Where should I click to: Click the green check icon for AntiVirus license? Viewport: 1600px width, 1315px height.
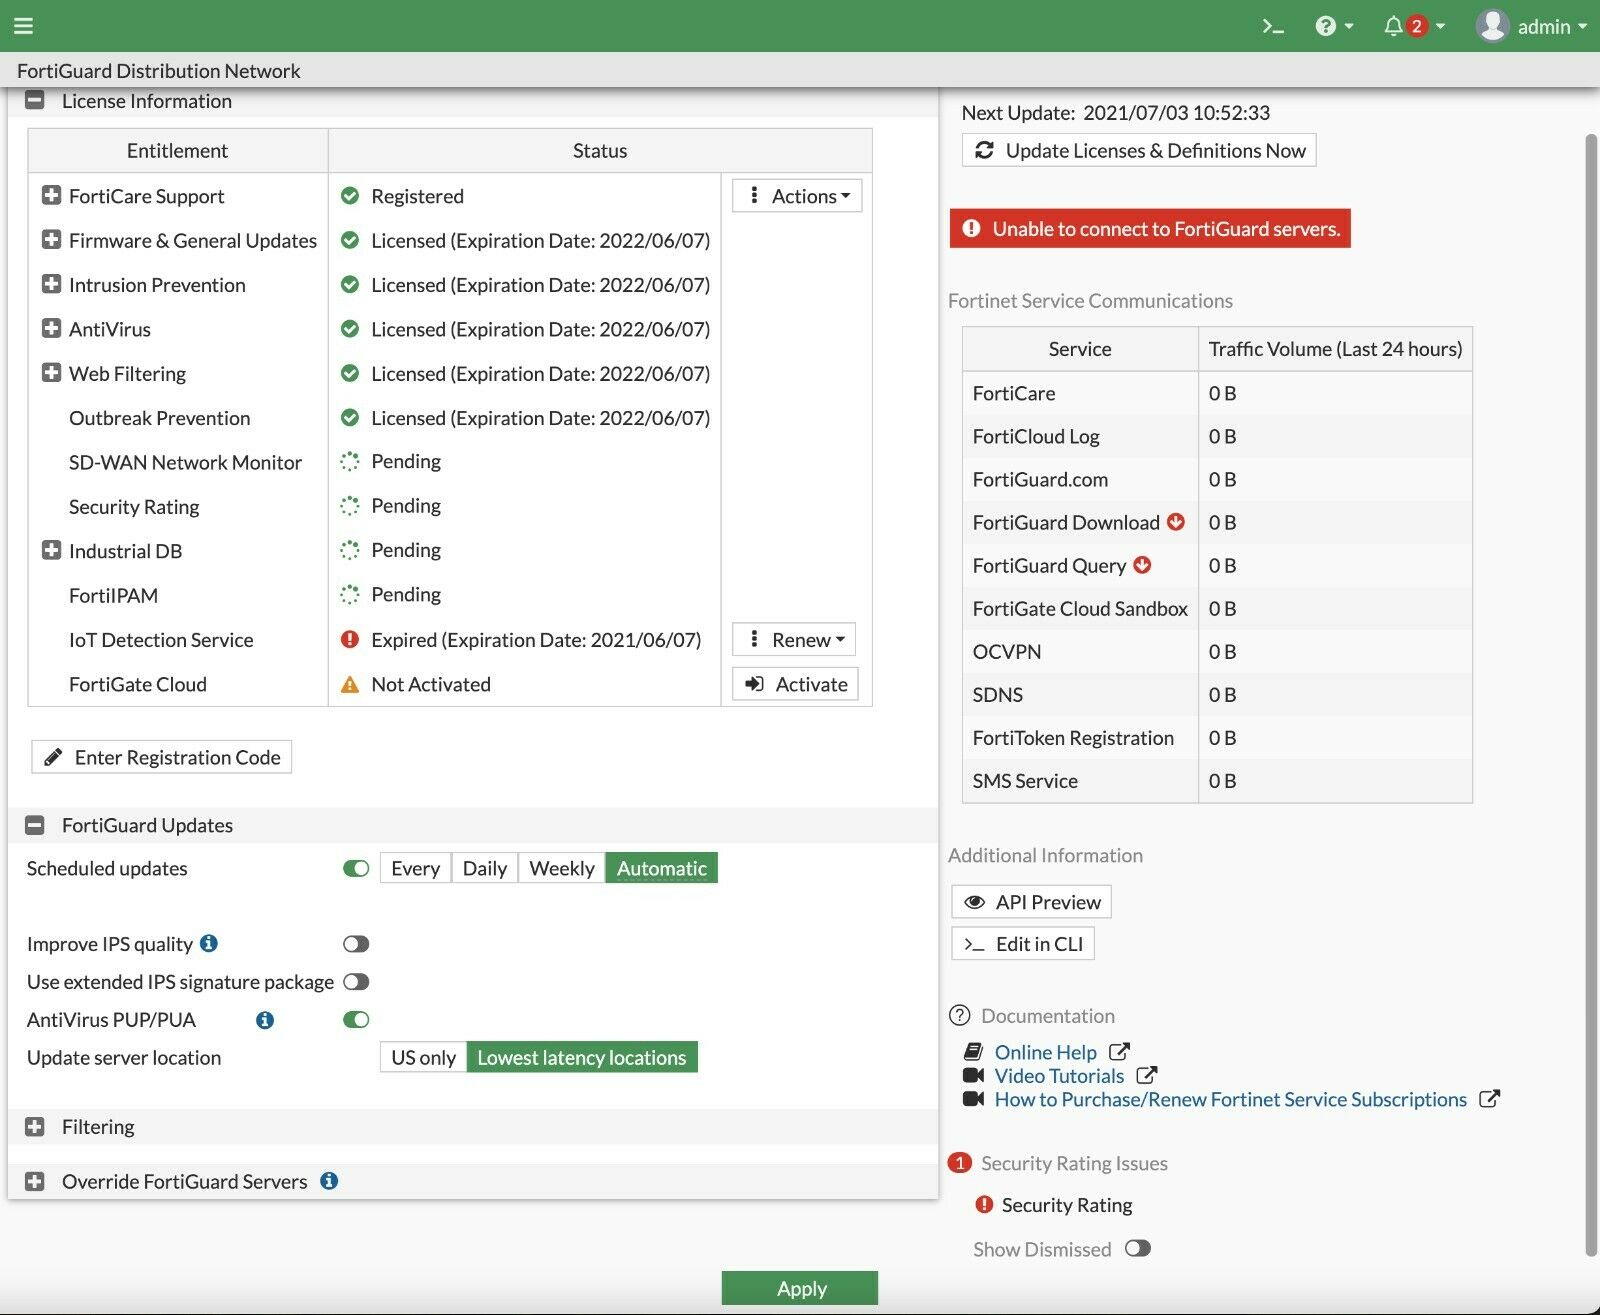coord(349,329)
